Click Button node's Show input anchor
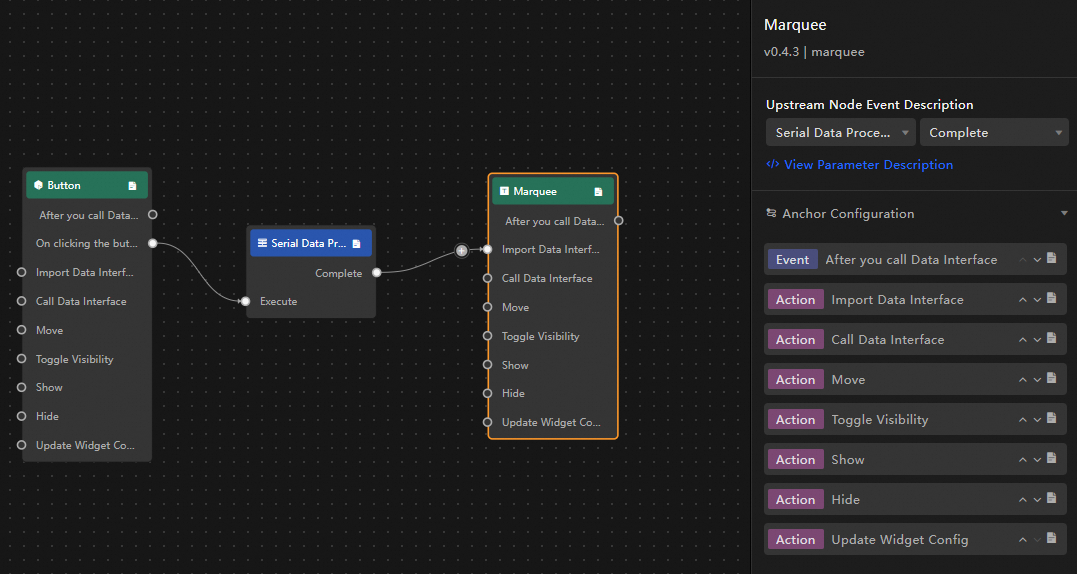1077x574 pixels. pos(21,387)
